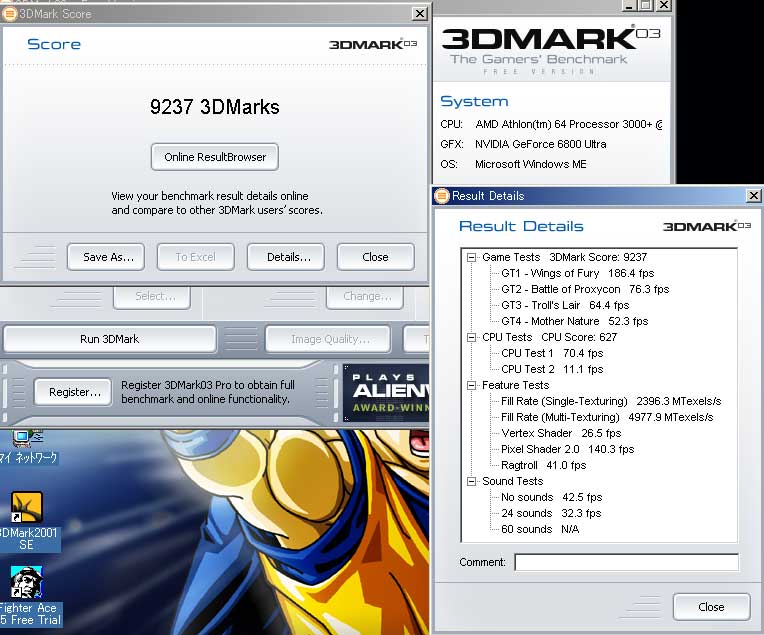Select 'CPU Test 1 70.4 fps' row
Viewport: 764px width, 635px height.
pyautogui.click(x=552, y=353)
